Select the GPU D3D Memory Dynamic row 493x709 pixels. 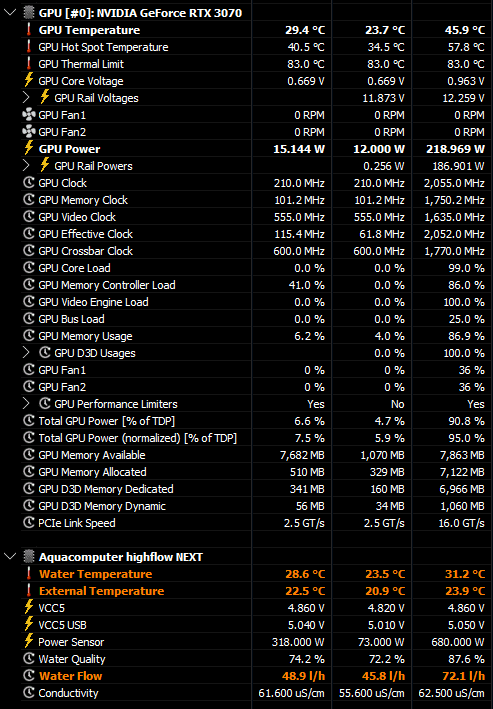click(x=256, y=506)
